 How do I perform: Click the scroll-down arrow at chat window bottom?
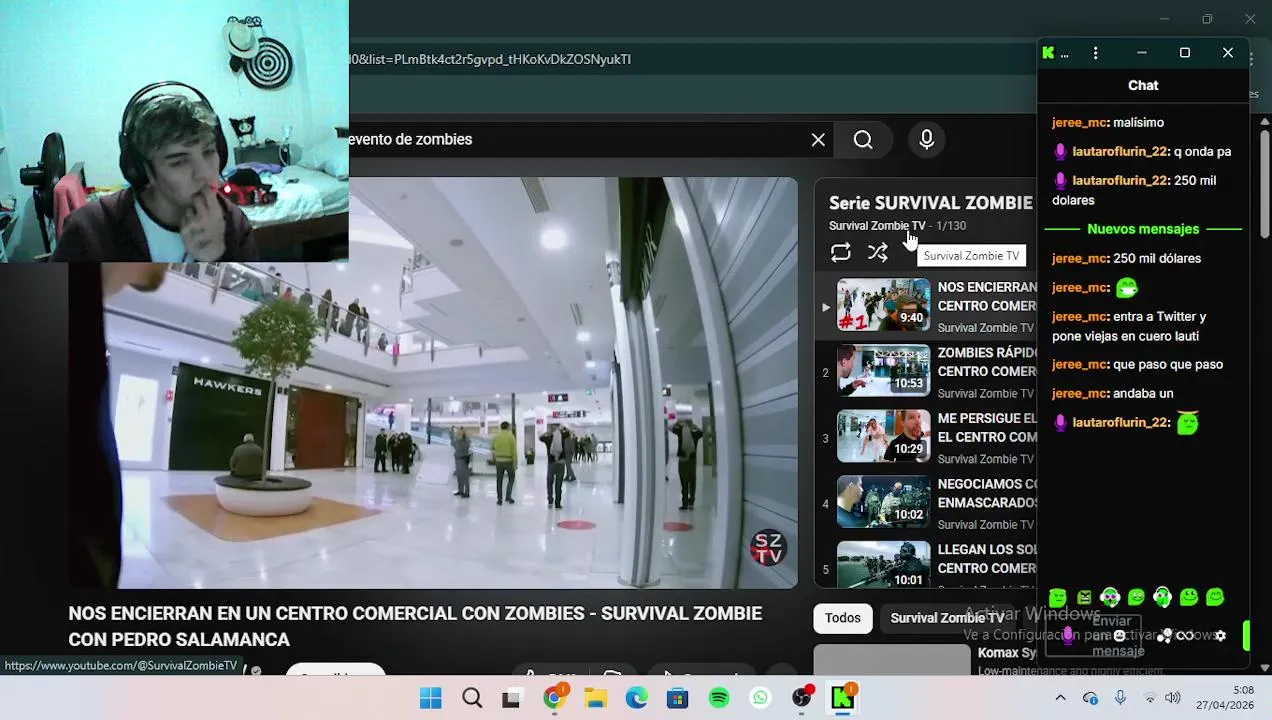pyautogui.click(x=1264, y=667)
